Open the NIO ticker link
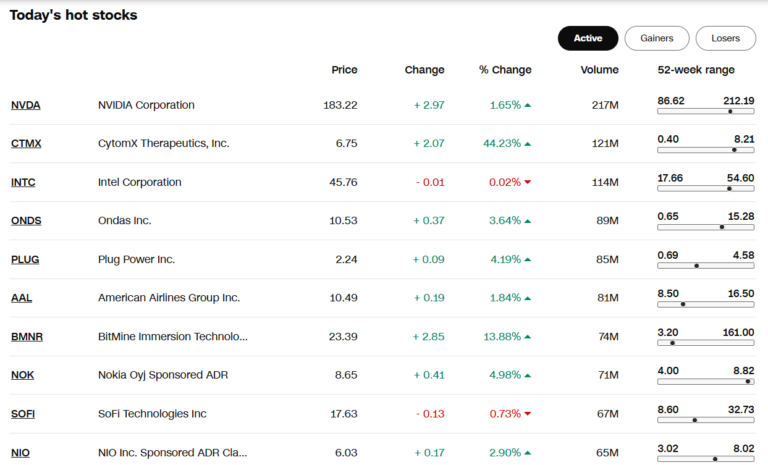 20,453
